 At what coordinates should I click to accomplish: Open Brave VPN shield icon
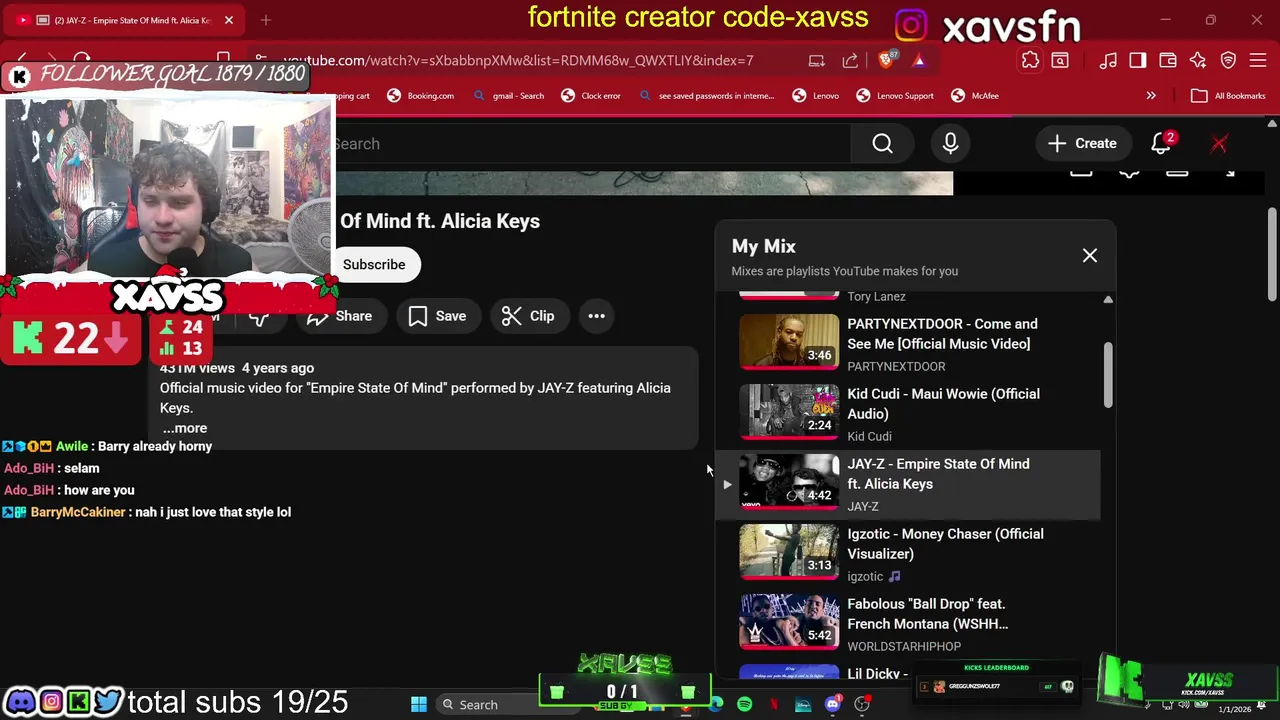pos(1228,60)
